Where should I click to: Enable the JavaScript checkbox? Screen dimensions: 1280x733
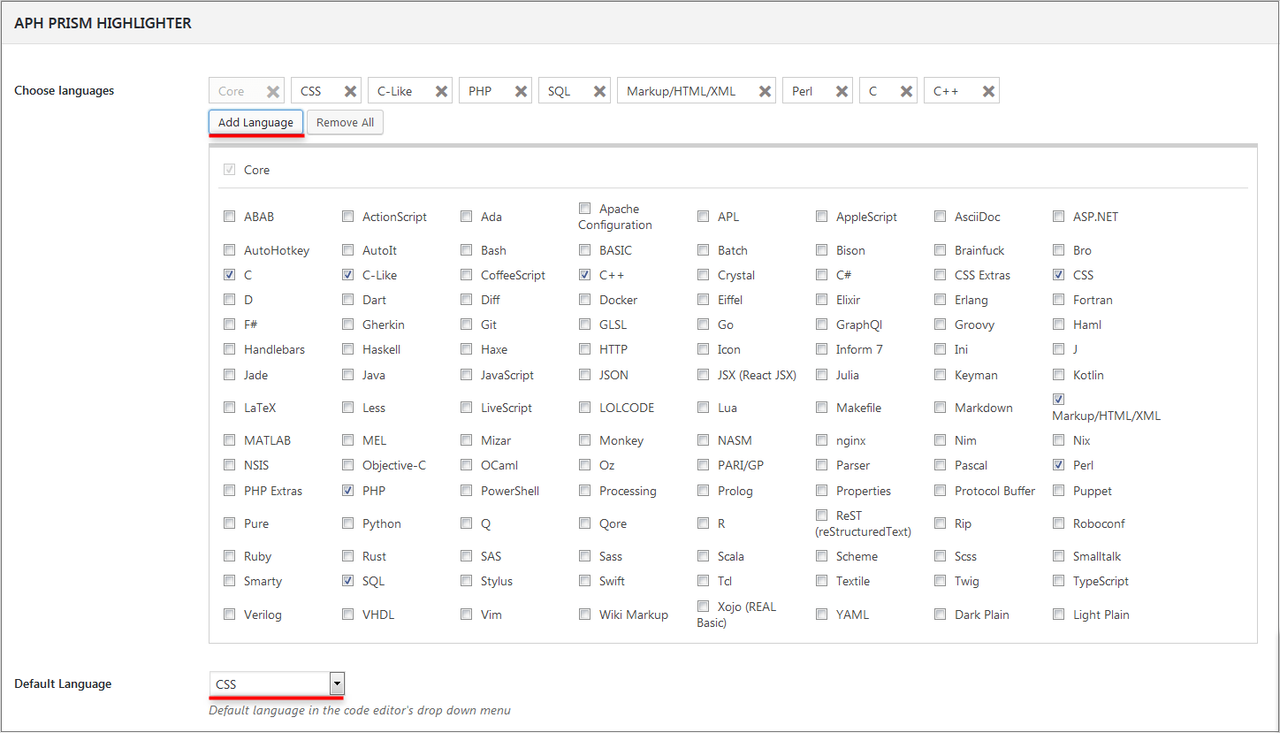click(x=467, y=375)
